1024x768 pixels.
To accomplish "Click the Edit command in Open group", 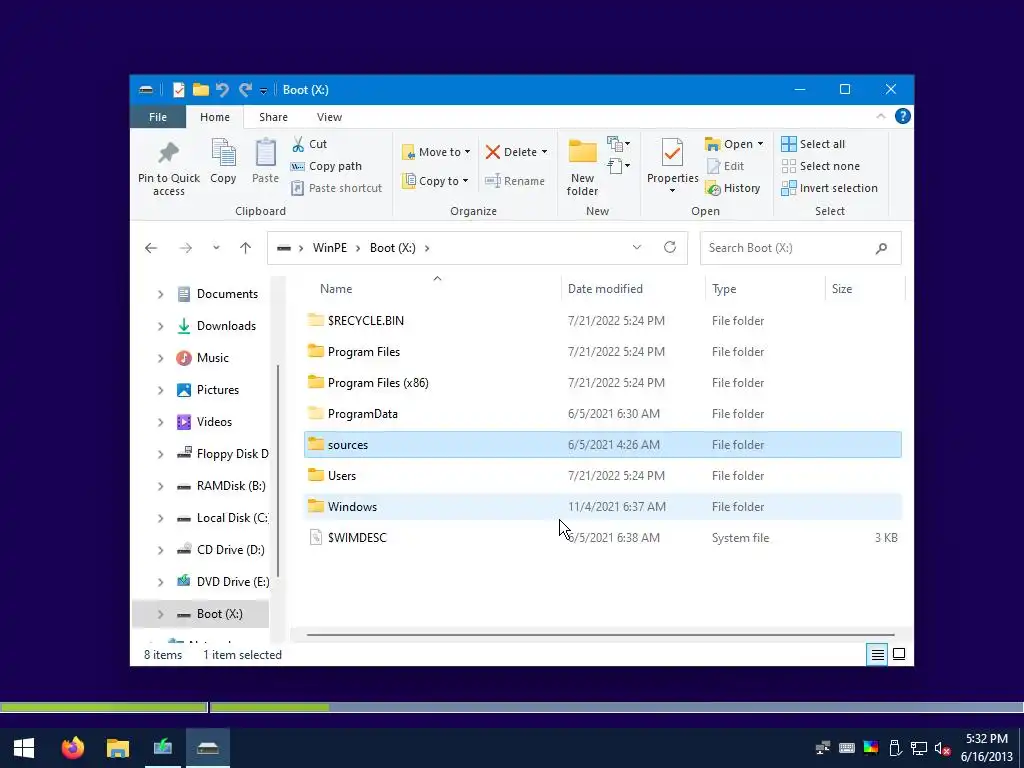I will 725,166.
